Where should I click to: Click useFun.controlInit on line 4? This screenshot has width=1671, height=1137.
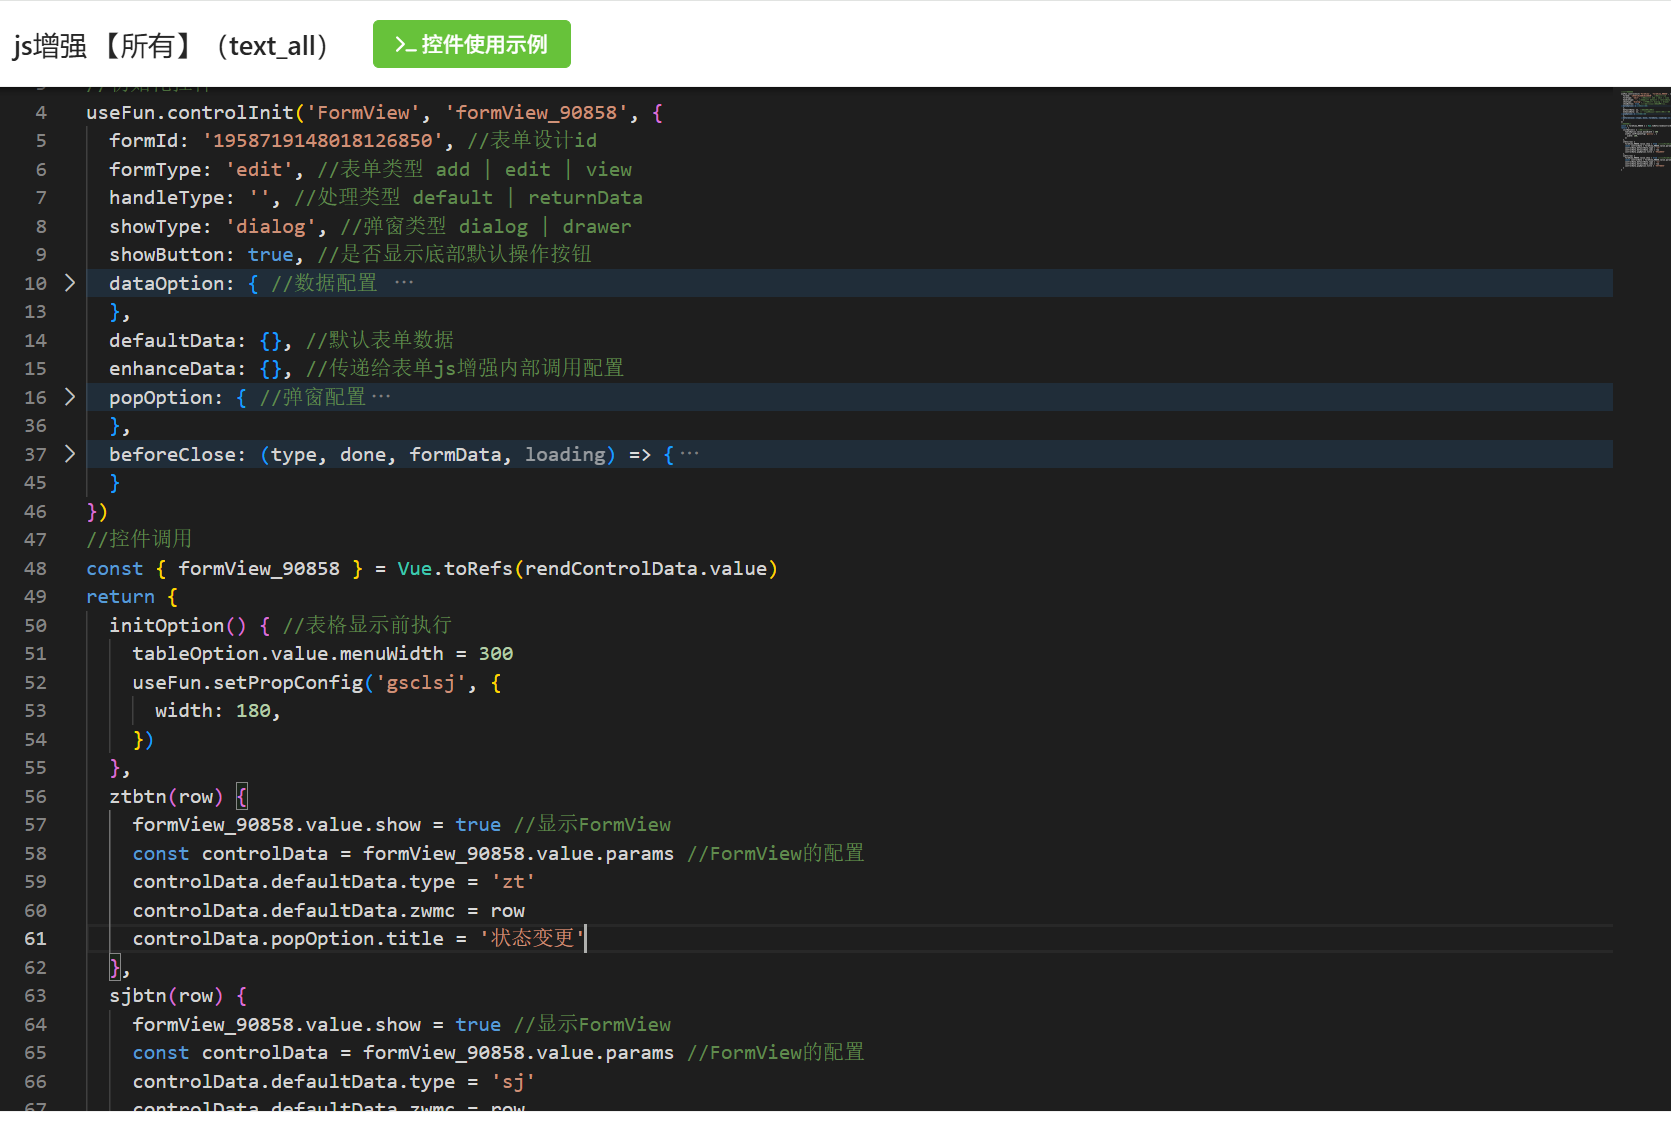tap(190, 113)
